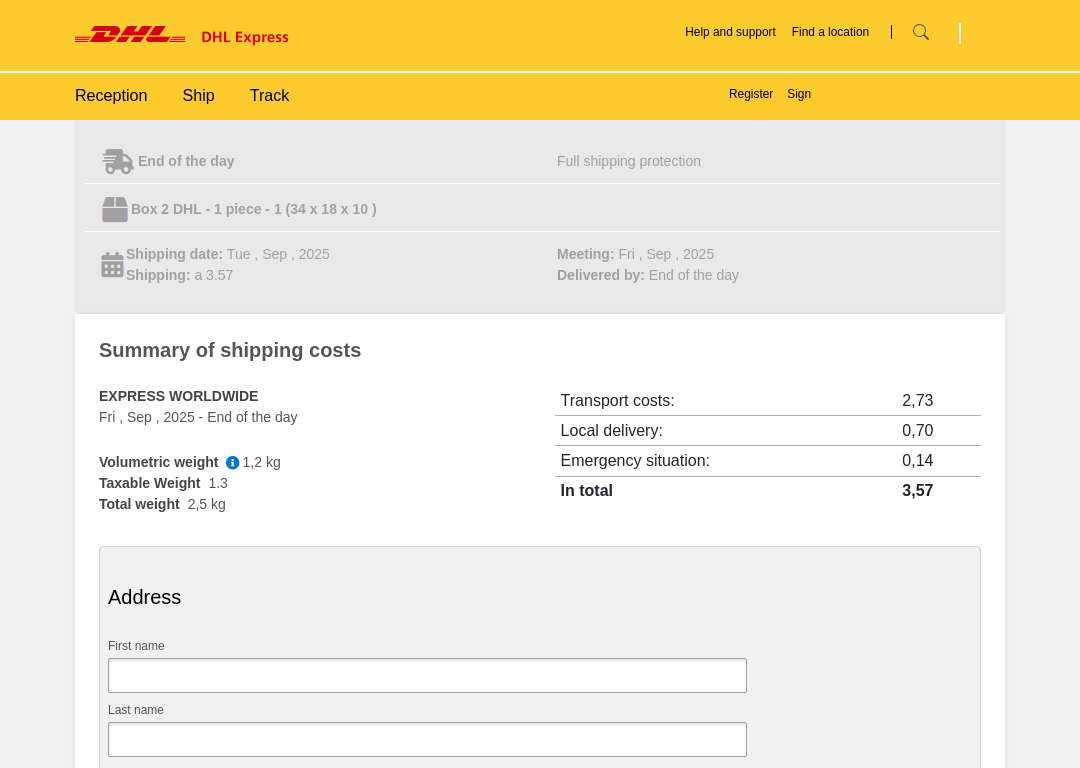
Task: Click the Fri, Sep, 2025 - End of the day line
Action: [198, 417]
